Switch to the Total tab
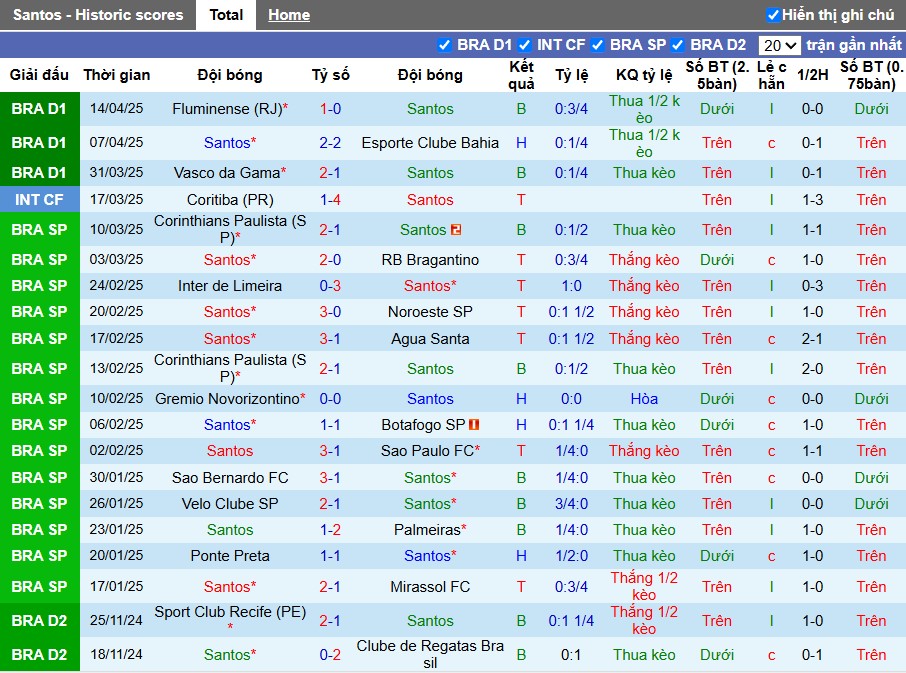Image resolution: width=906 pixels, height=673 pixels. pyautogui.click(x=226, y=15)
